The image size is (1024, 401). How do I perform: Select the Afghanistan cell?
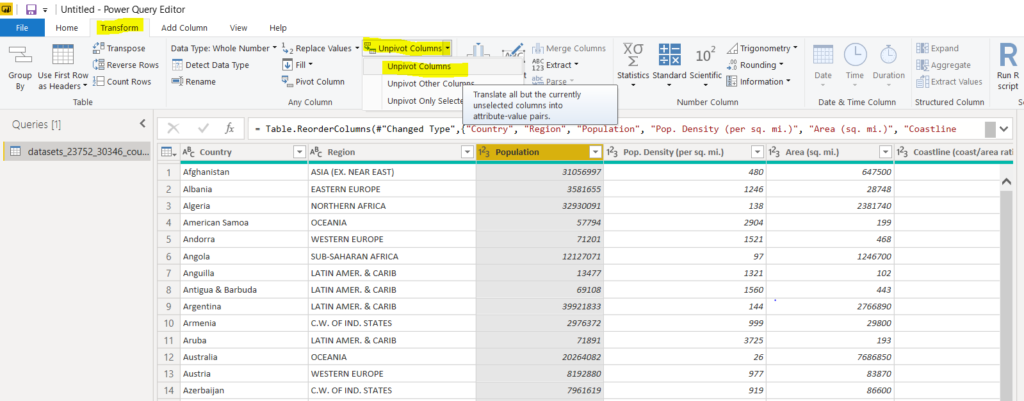coord(244,172)
